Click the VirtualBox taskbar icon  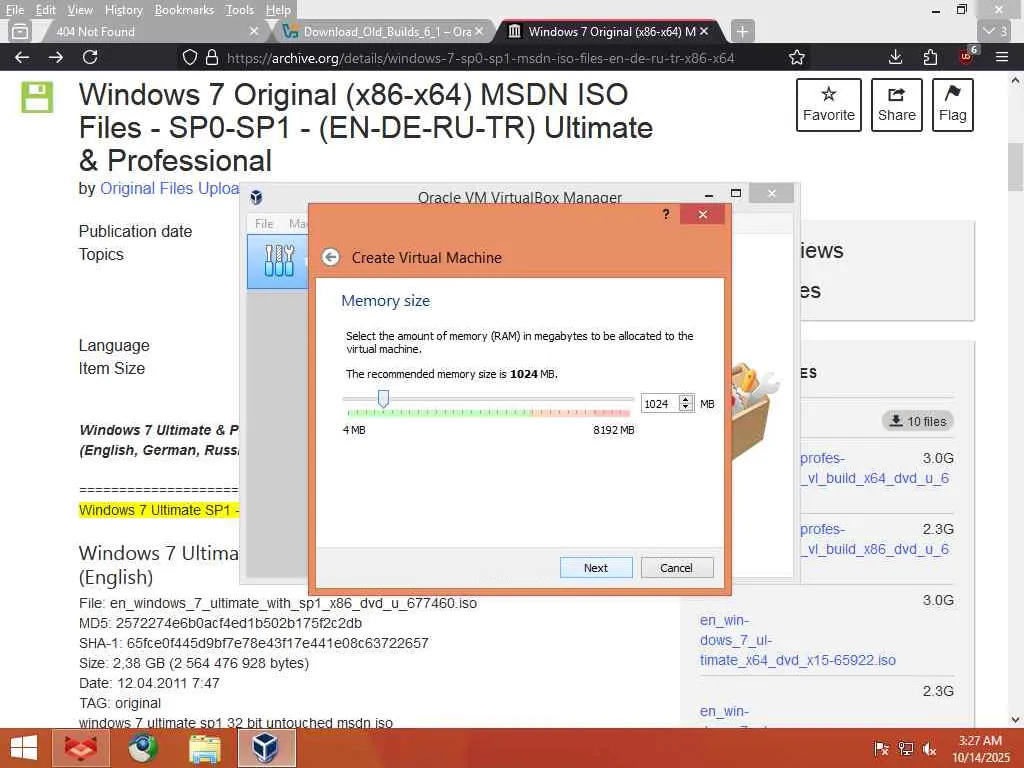(266, 748)
